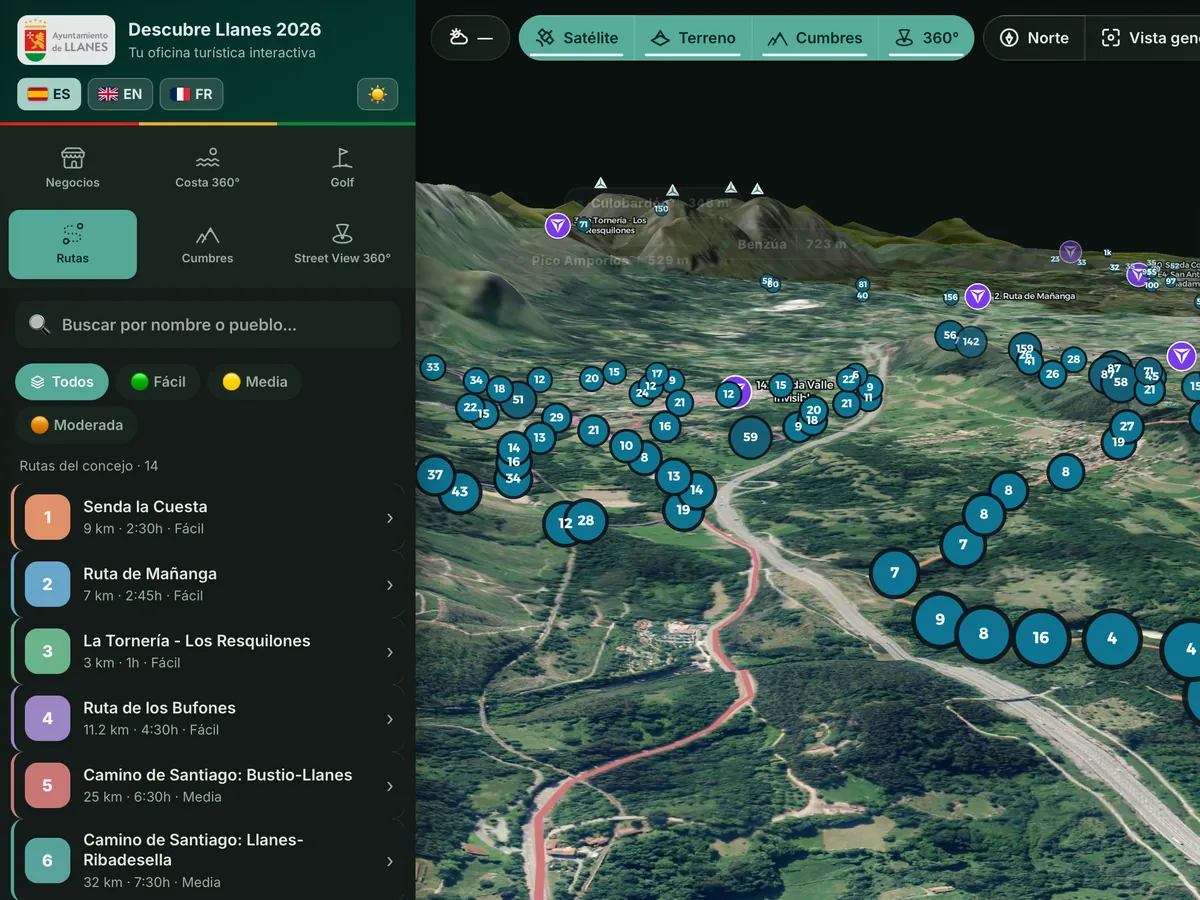Toggle the Satélite map layer
The image size is (1200, 900).
[x=577, y=38]
